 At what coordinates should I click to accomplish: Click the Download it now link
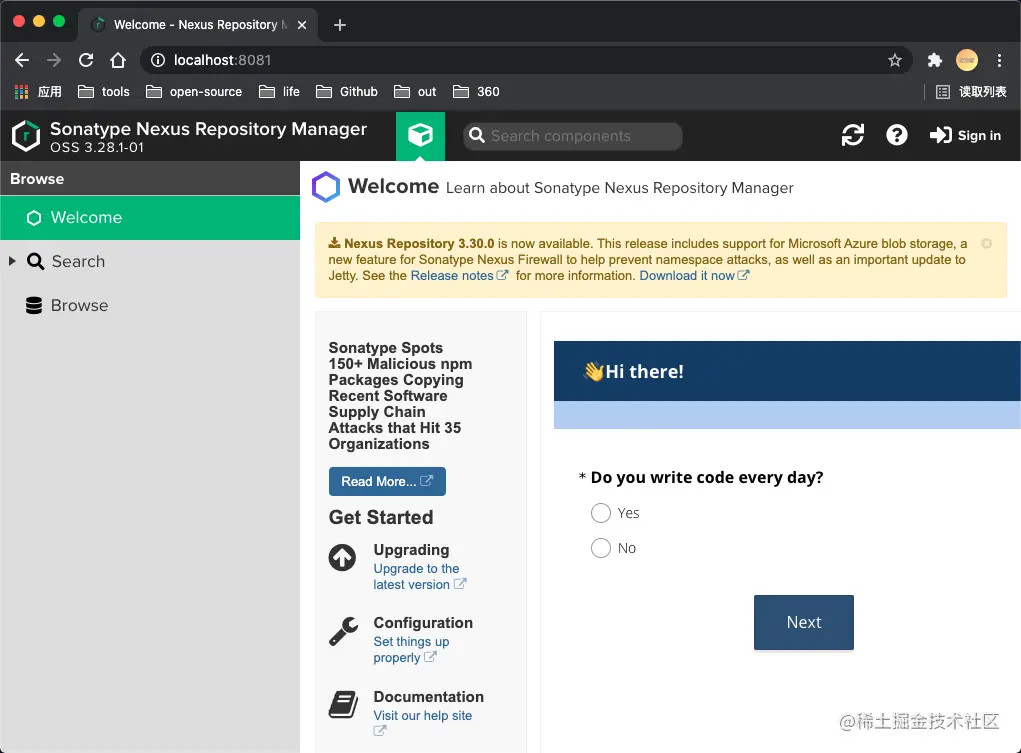[x=694, y=276]
